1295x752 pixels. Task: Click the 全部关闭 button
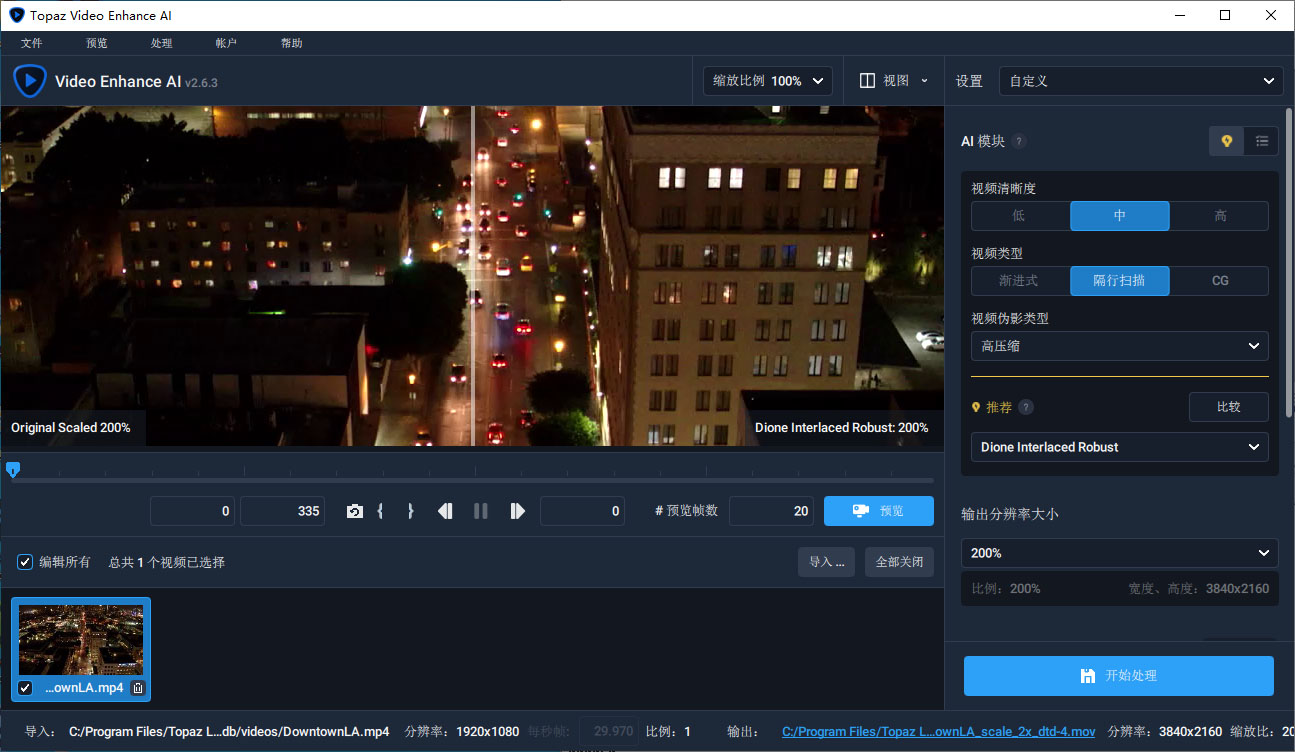[x=899, y=562]
